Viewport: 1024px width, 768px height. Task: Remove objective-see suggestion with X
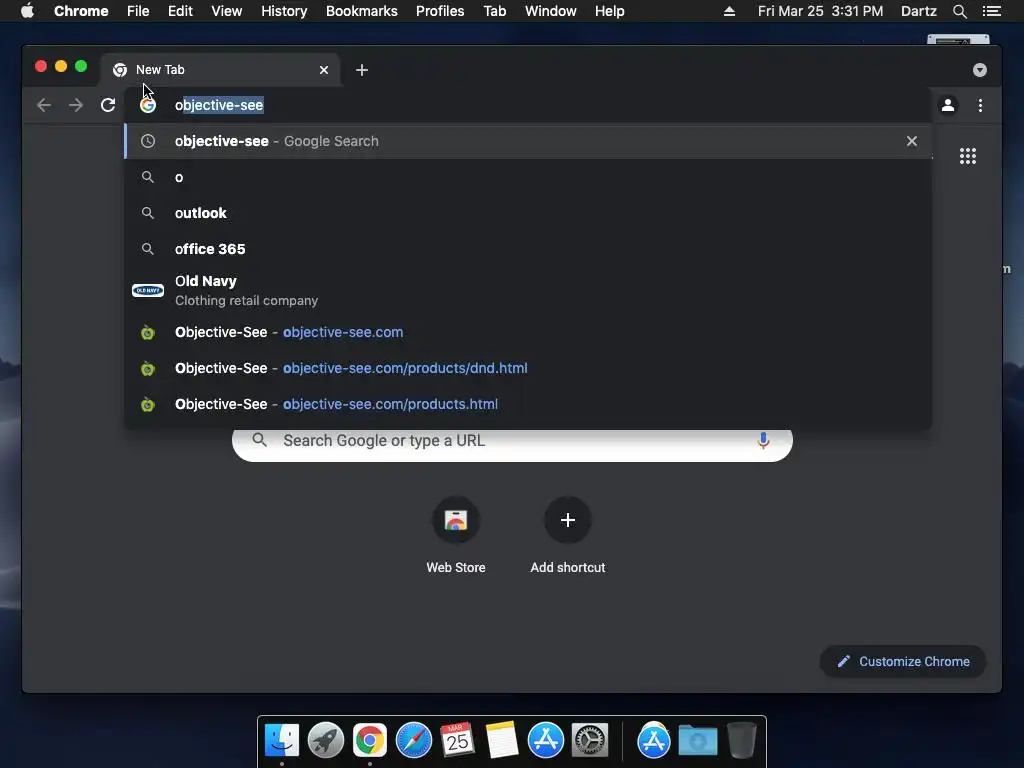(x=912, y=141)
